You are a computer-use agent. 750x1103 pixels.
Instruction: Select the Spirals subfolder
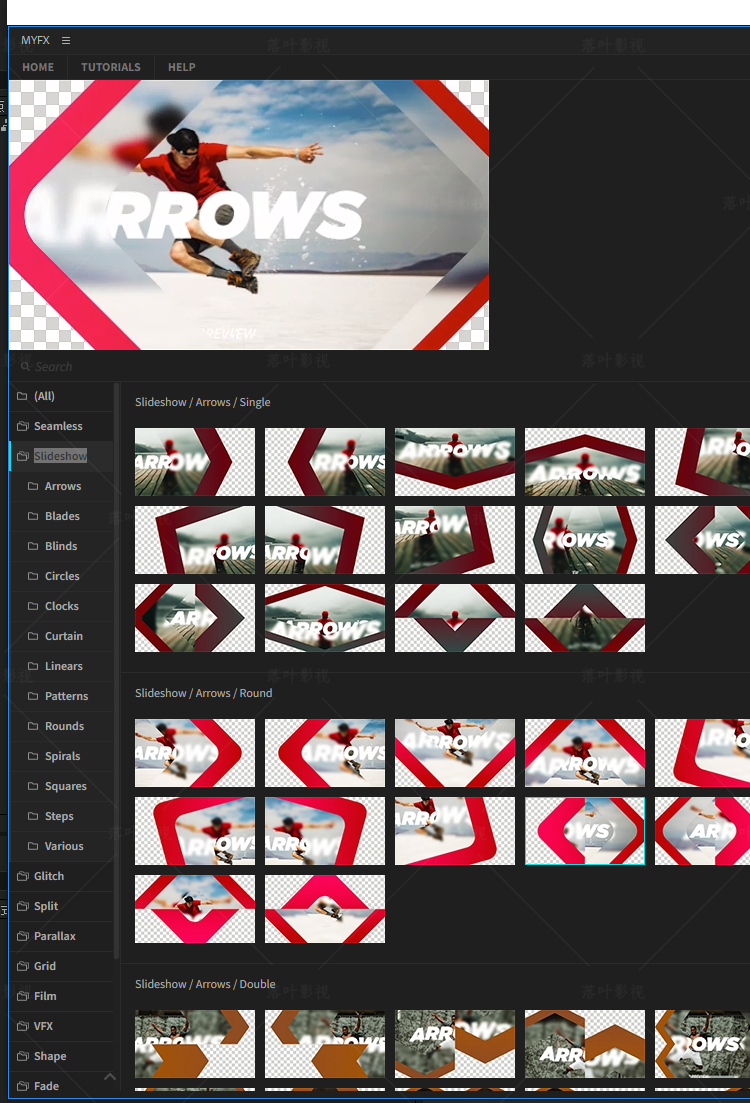(62, 756)
